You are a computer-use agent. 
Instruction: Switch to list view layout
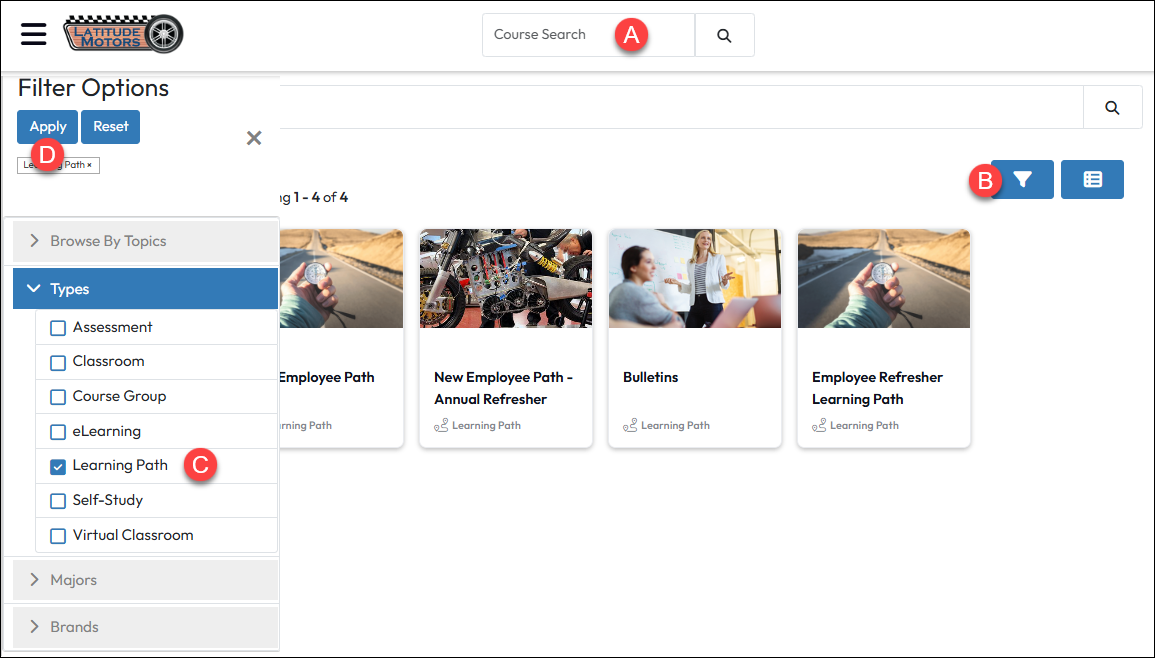point(1092,180)
